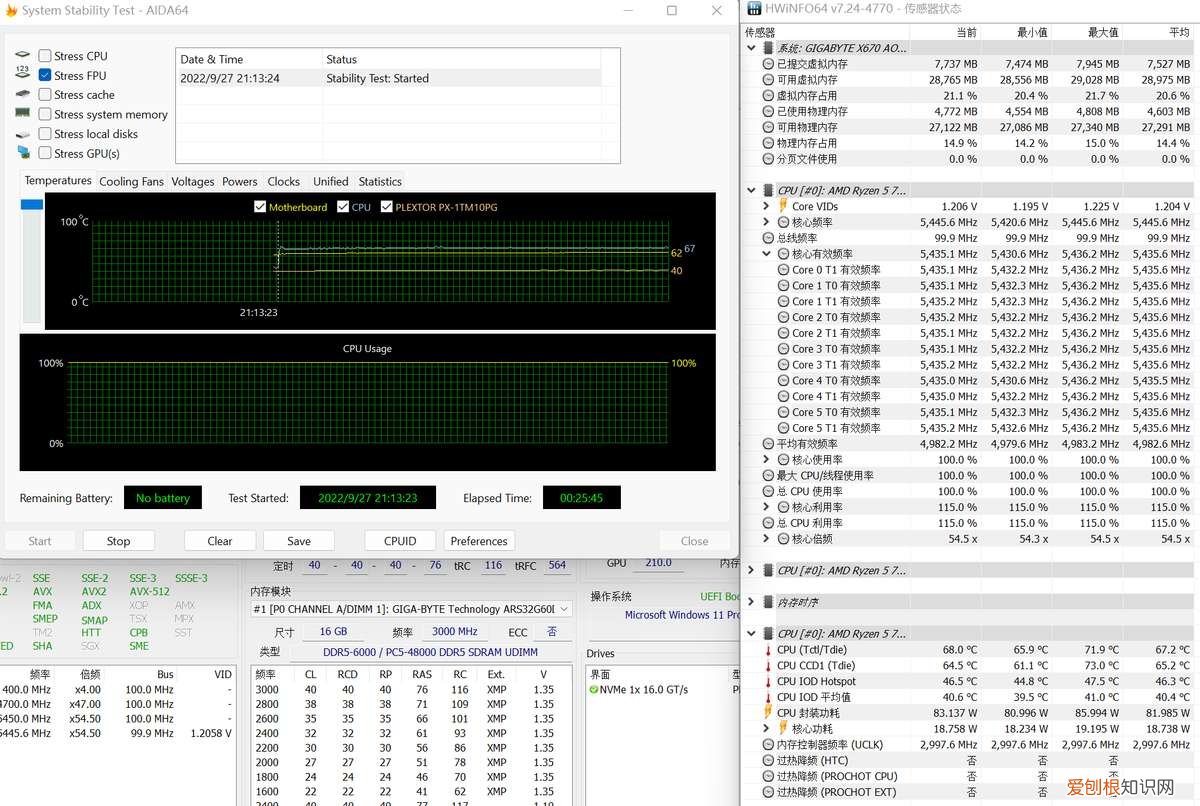Open the Preferences dialog button
Image resolution: width=1200 pixels, height=806 pixels.
(479, 541)
